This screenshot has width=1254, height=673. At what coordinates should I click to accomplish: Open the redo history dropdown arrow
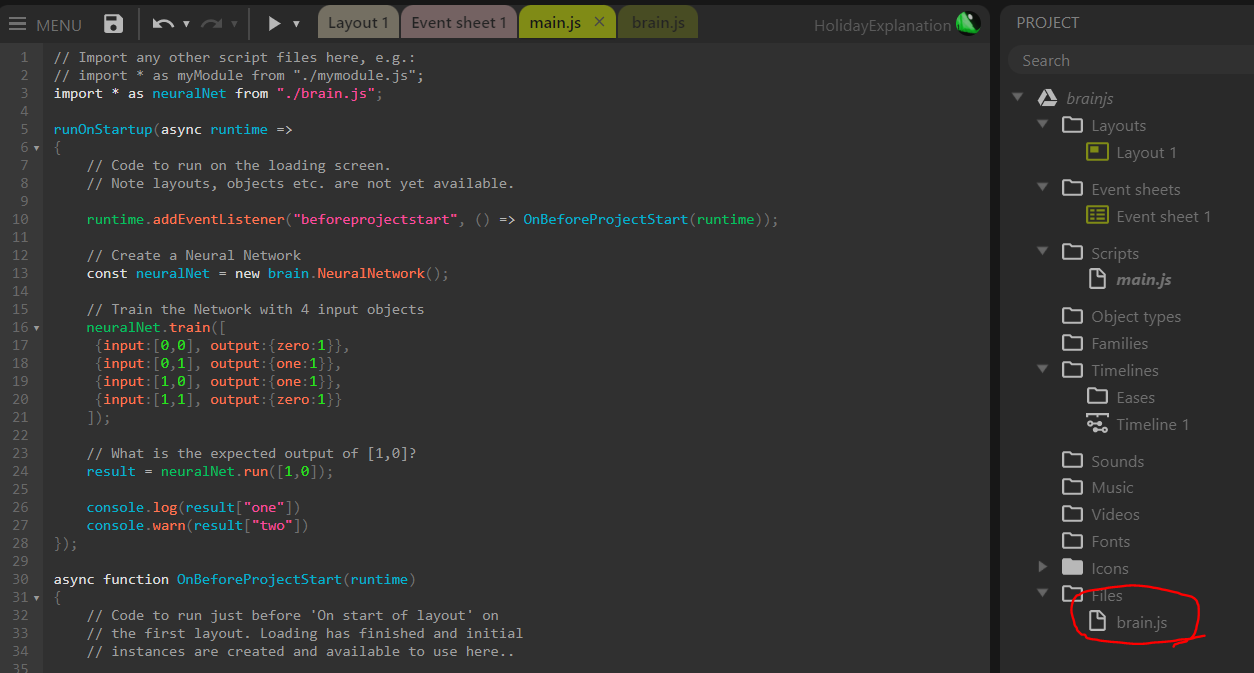235,24
